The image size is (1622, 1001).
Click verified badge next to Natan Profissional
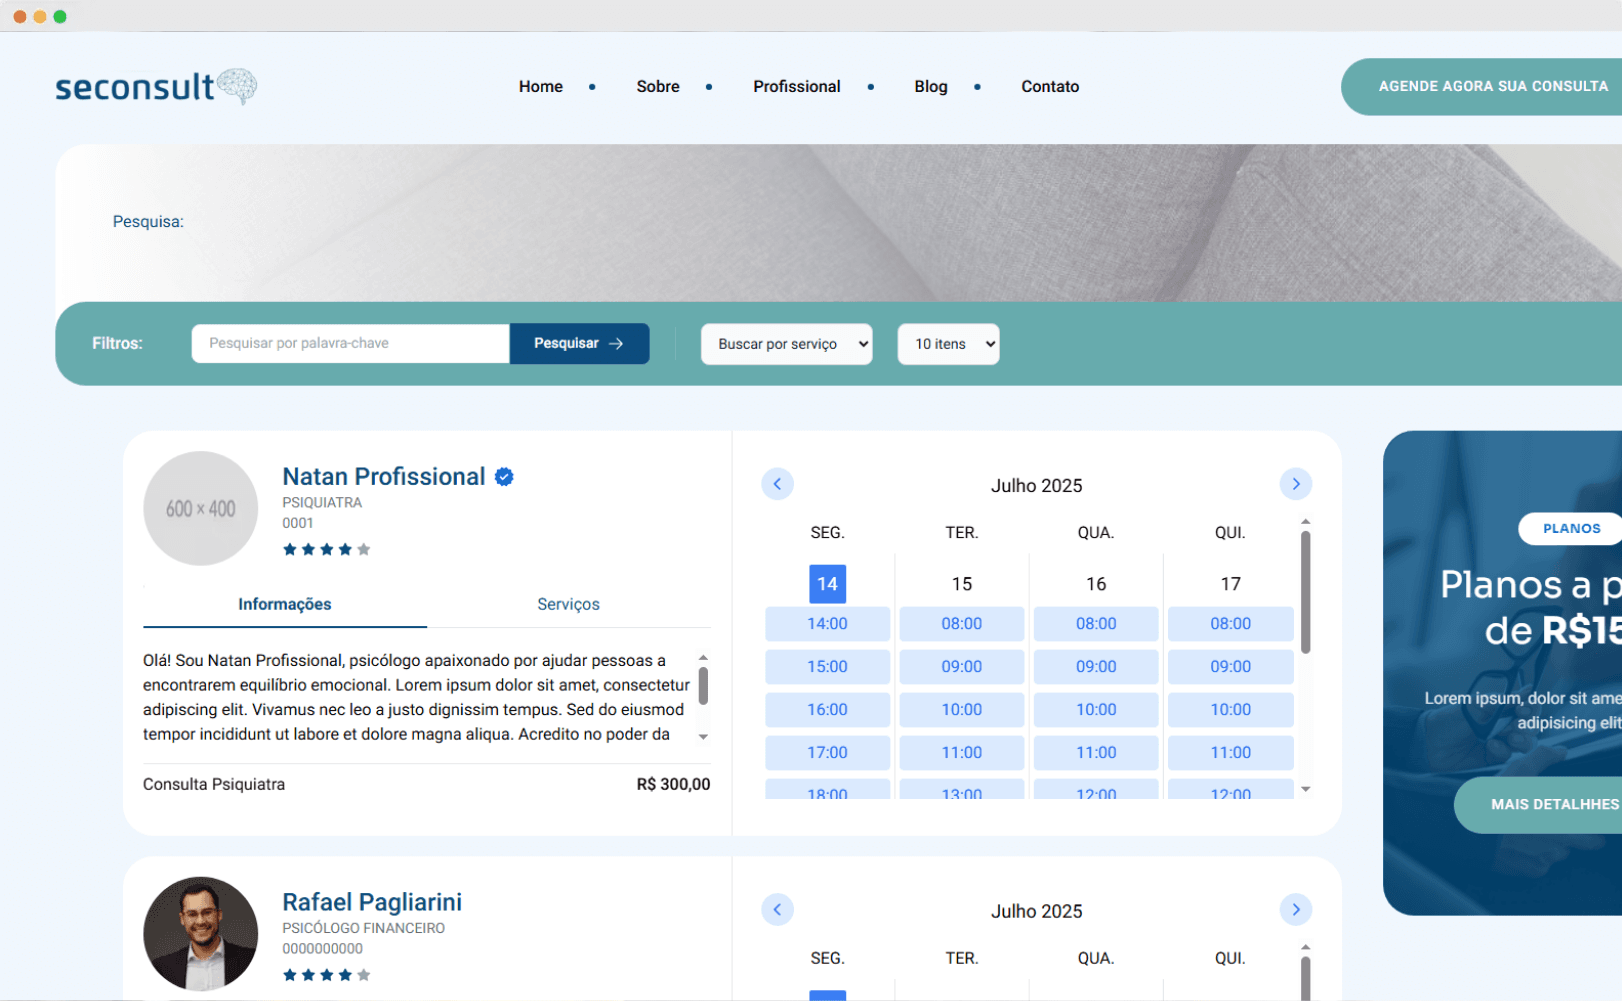coord(504,477)
